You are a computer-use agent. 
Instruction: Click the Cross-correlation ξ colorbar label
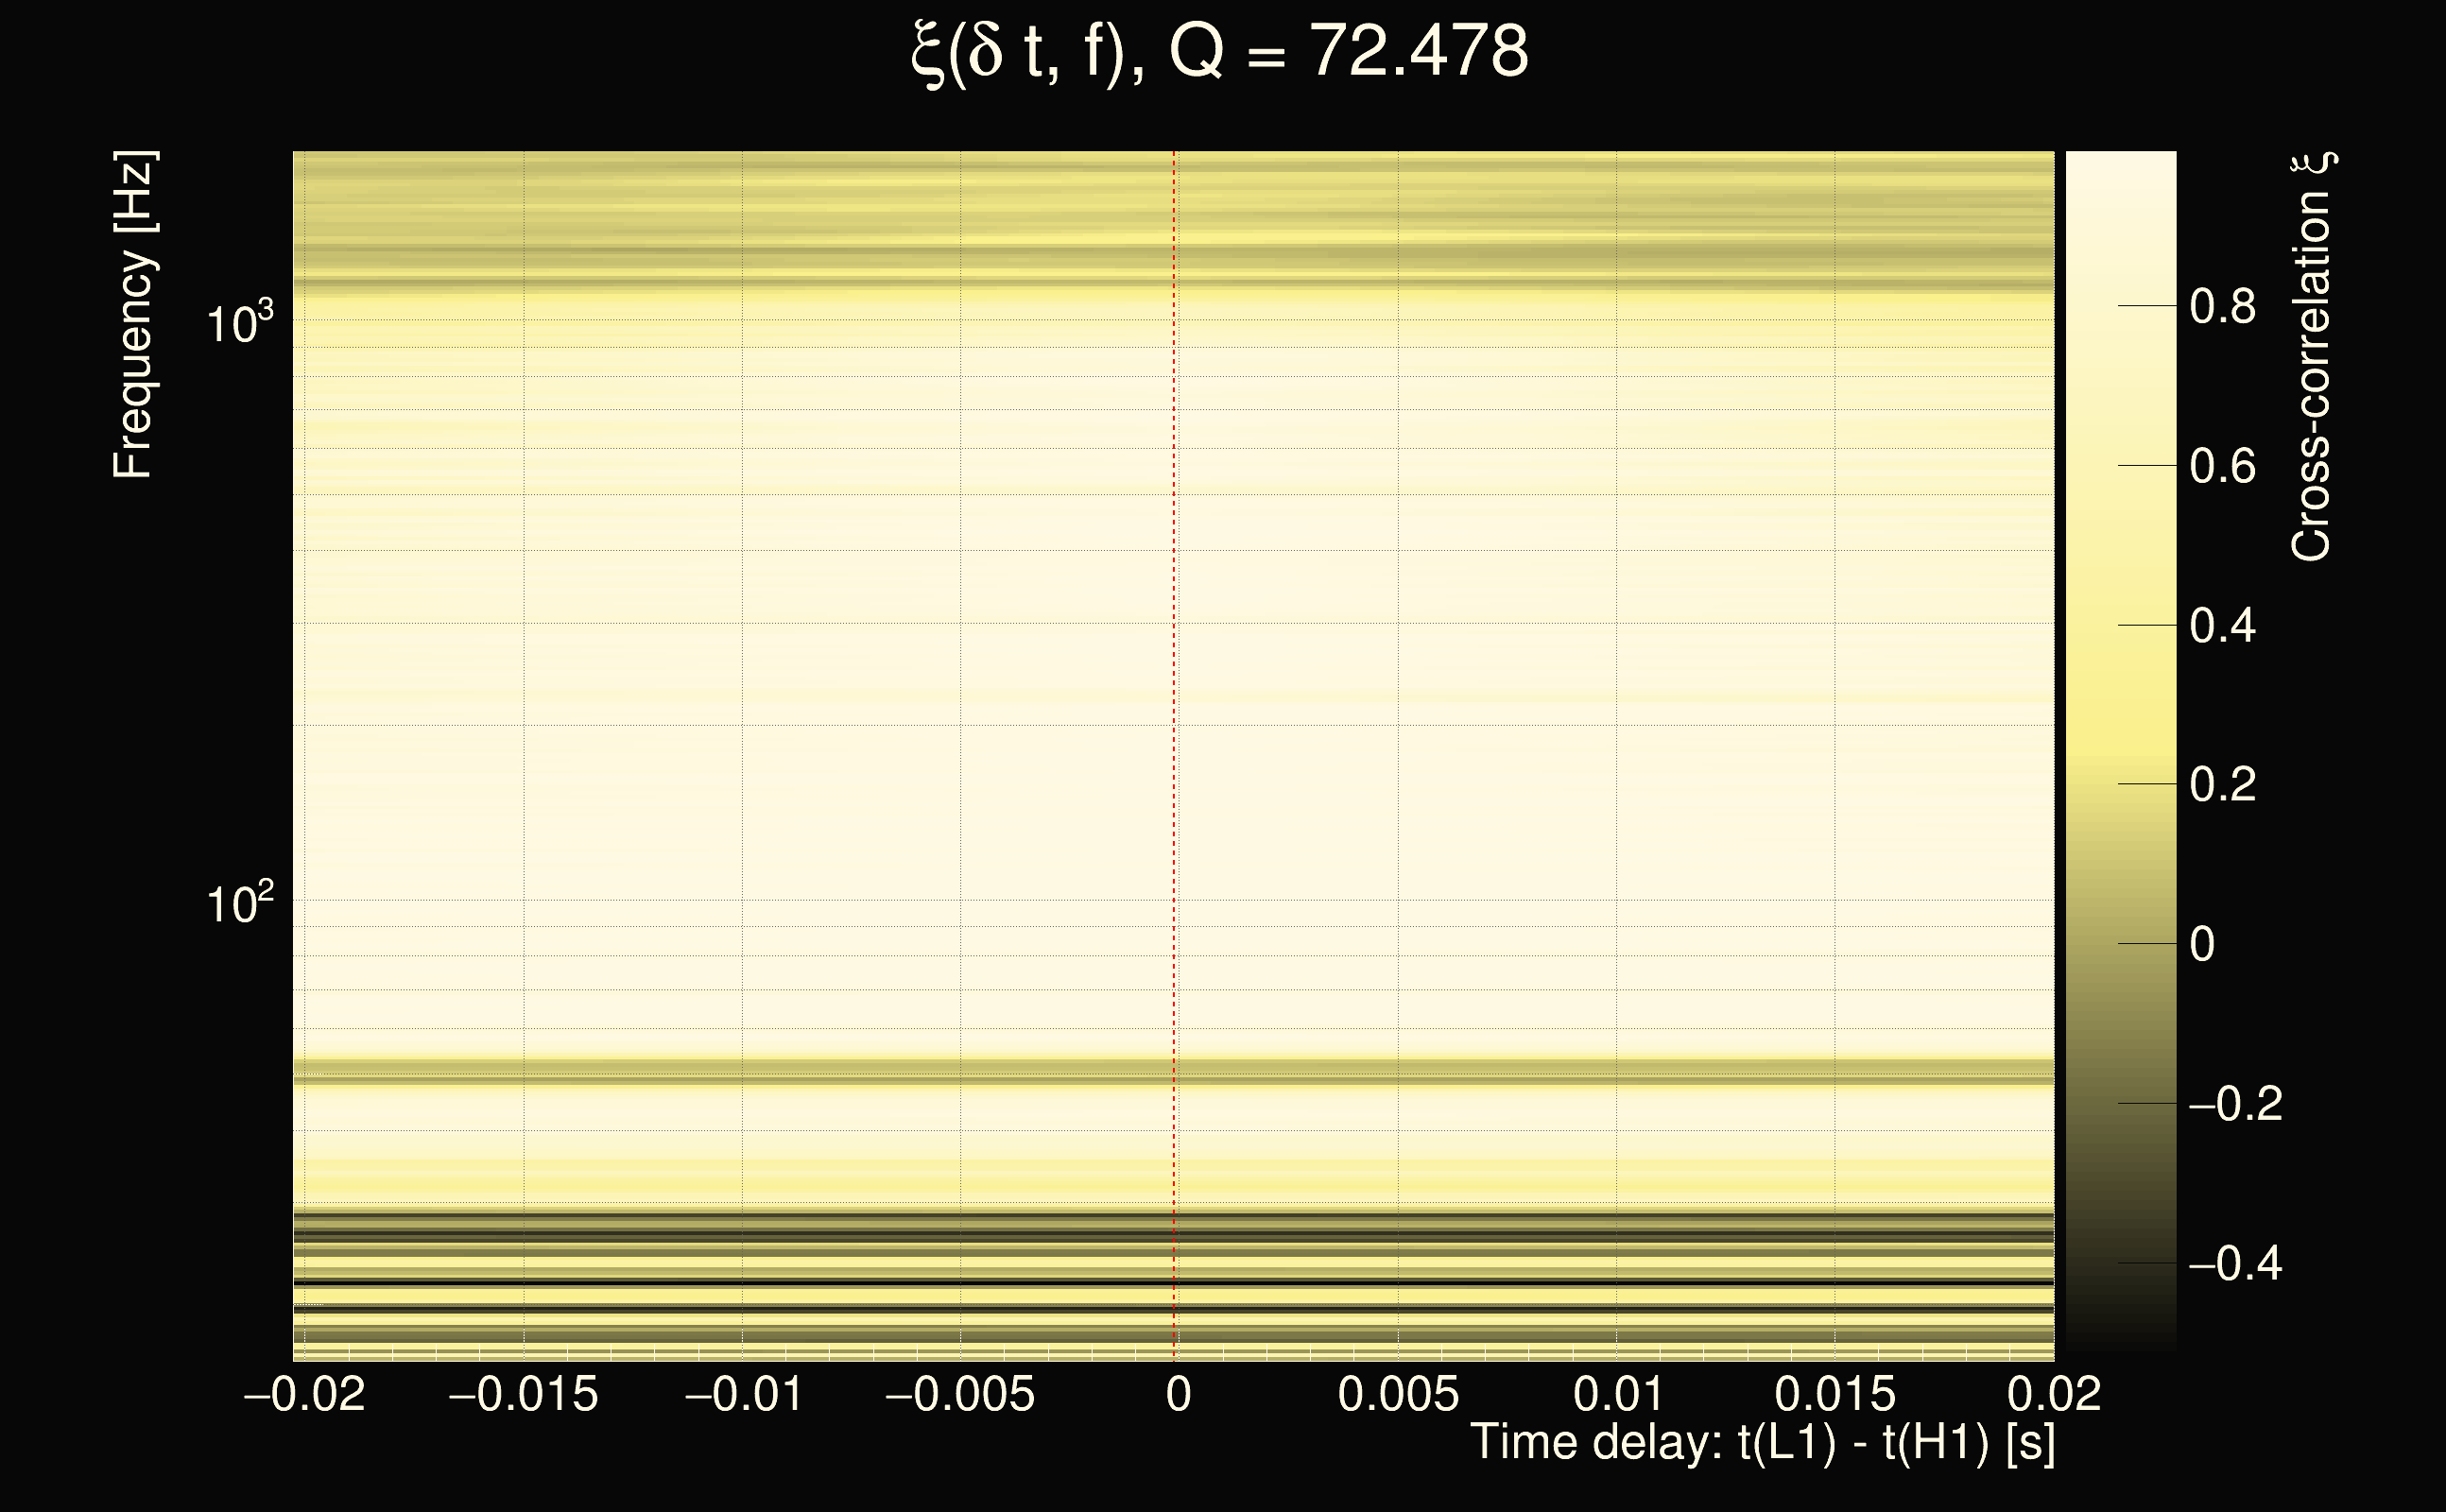click(x=2311, y=357)
